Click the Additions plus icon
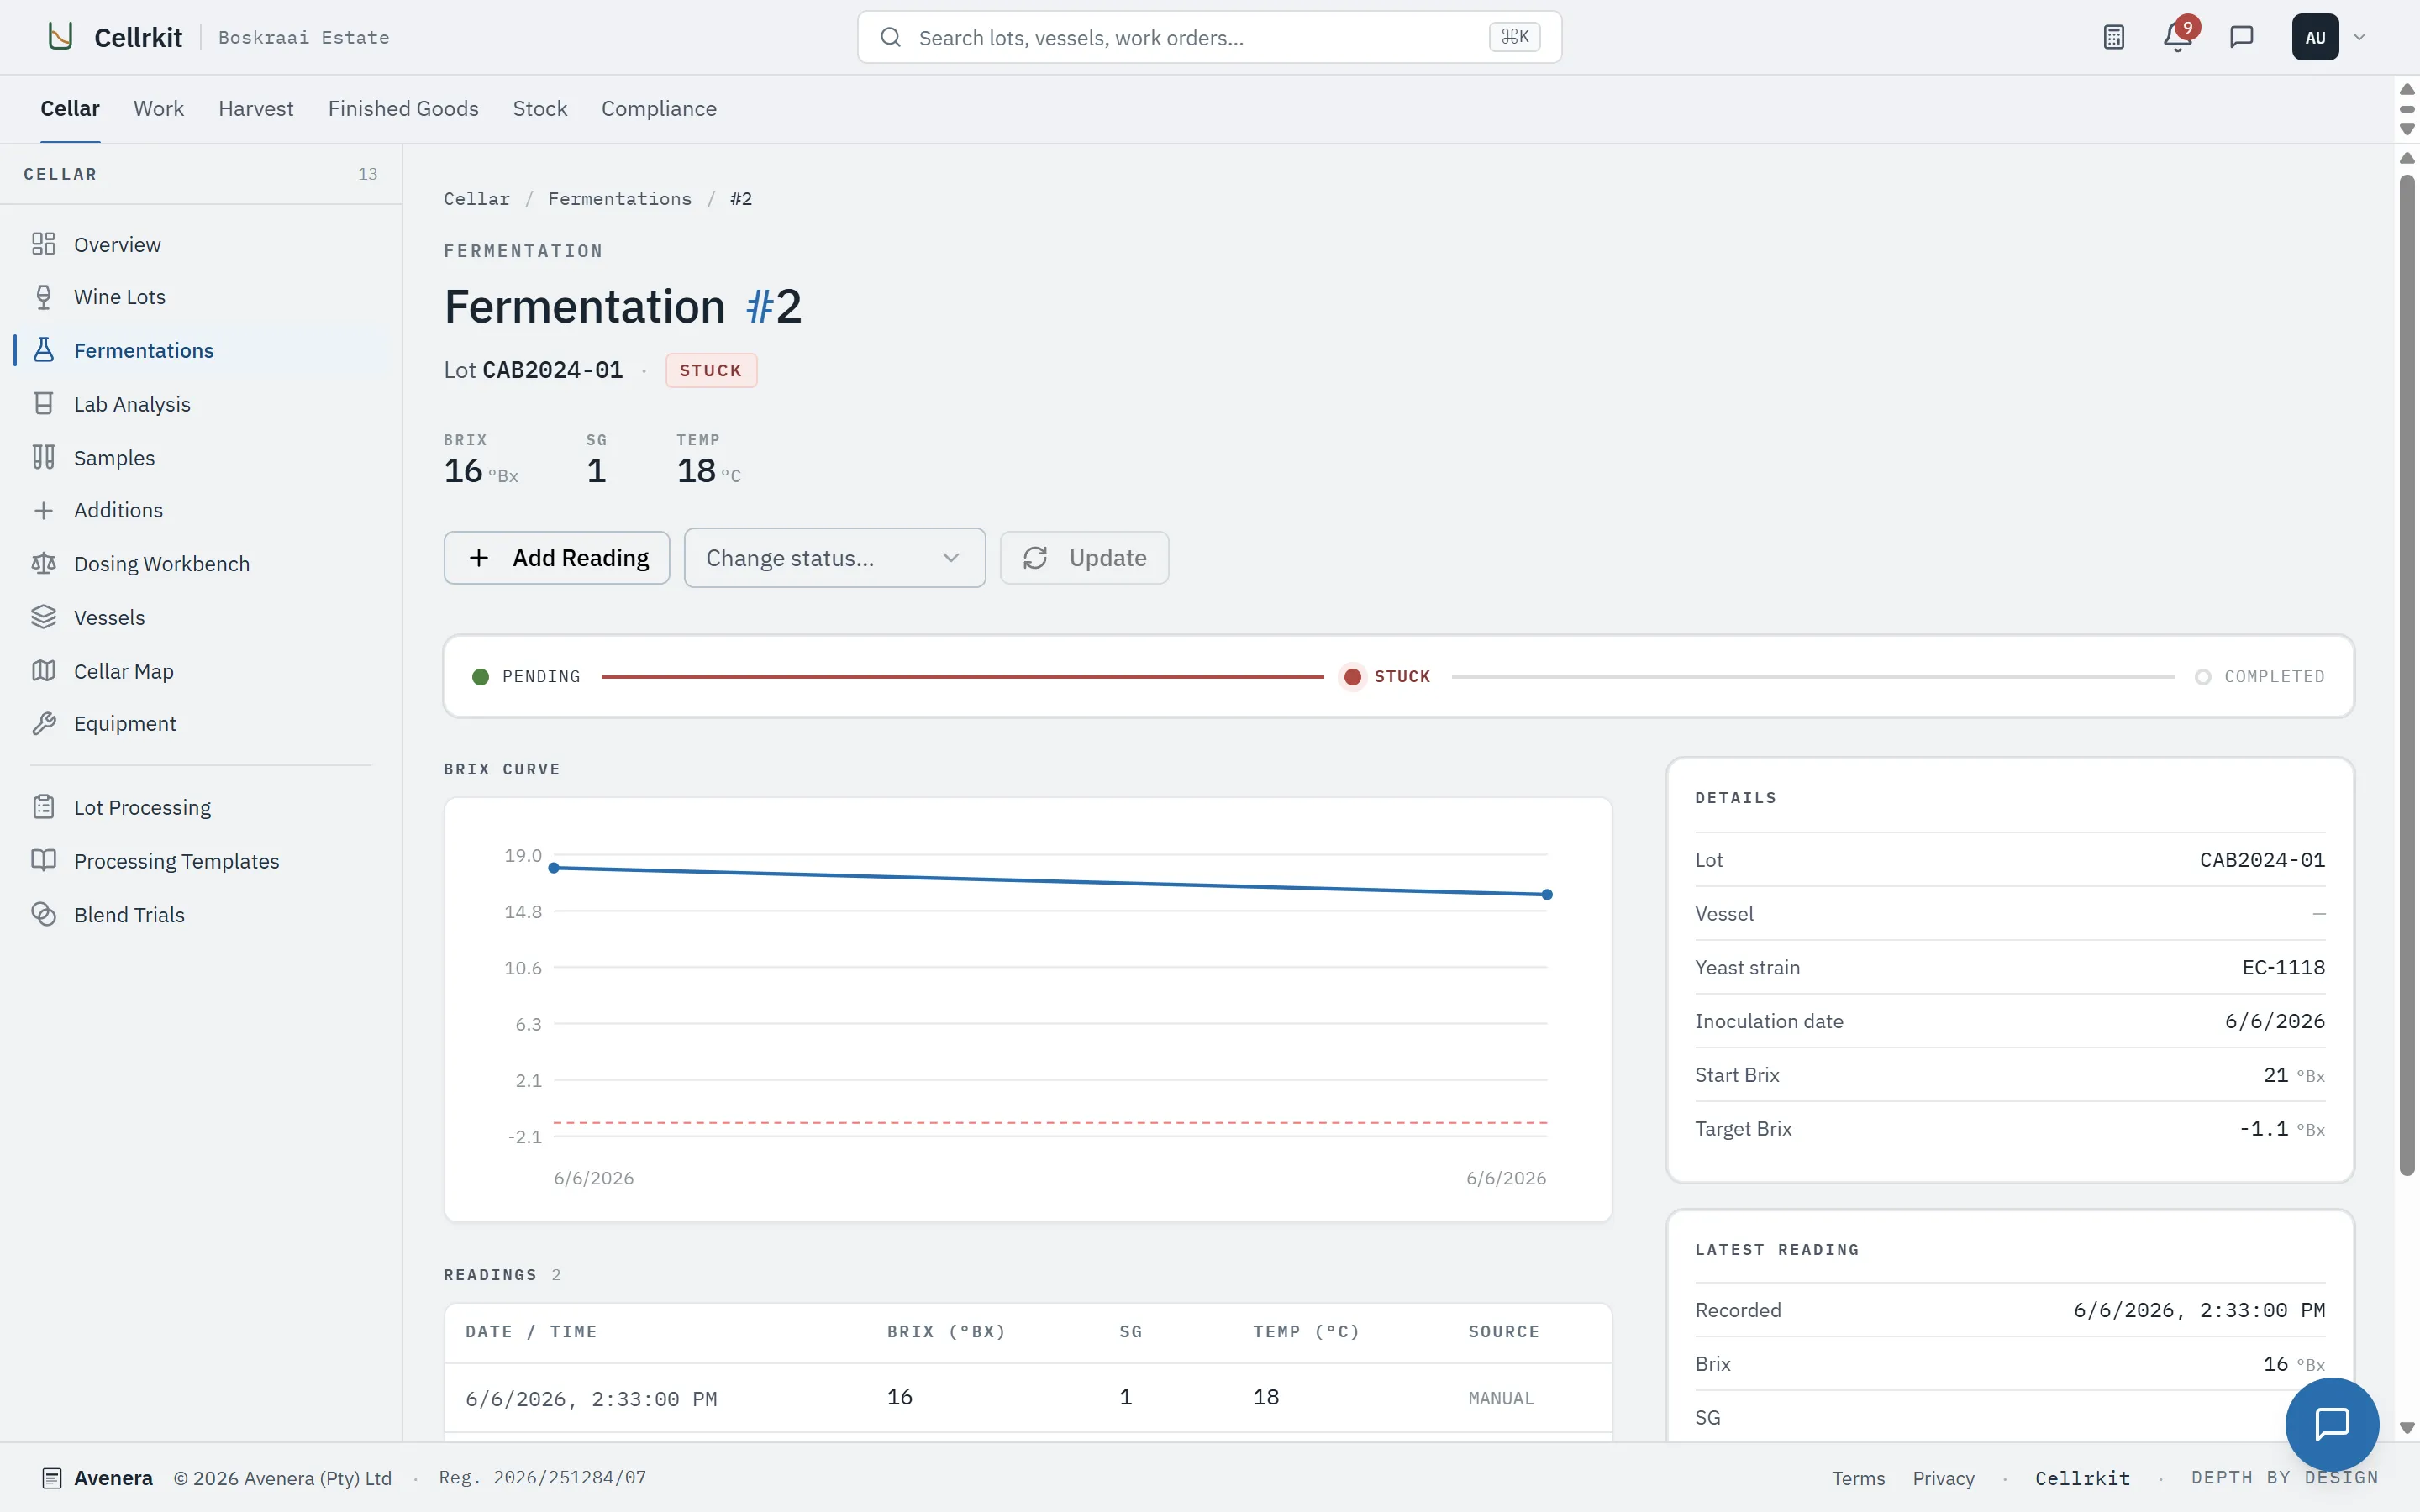 point(43,510)
